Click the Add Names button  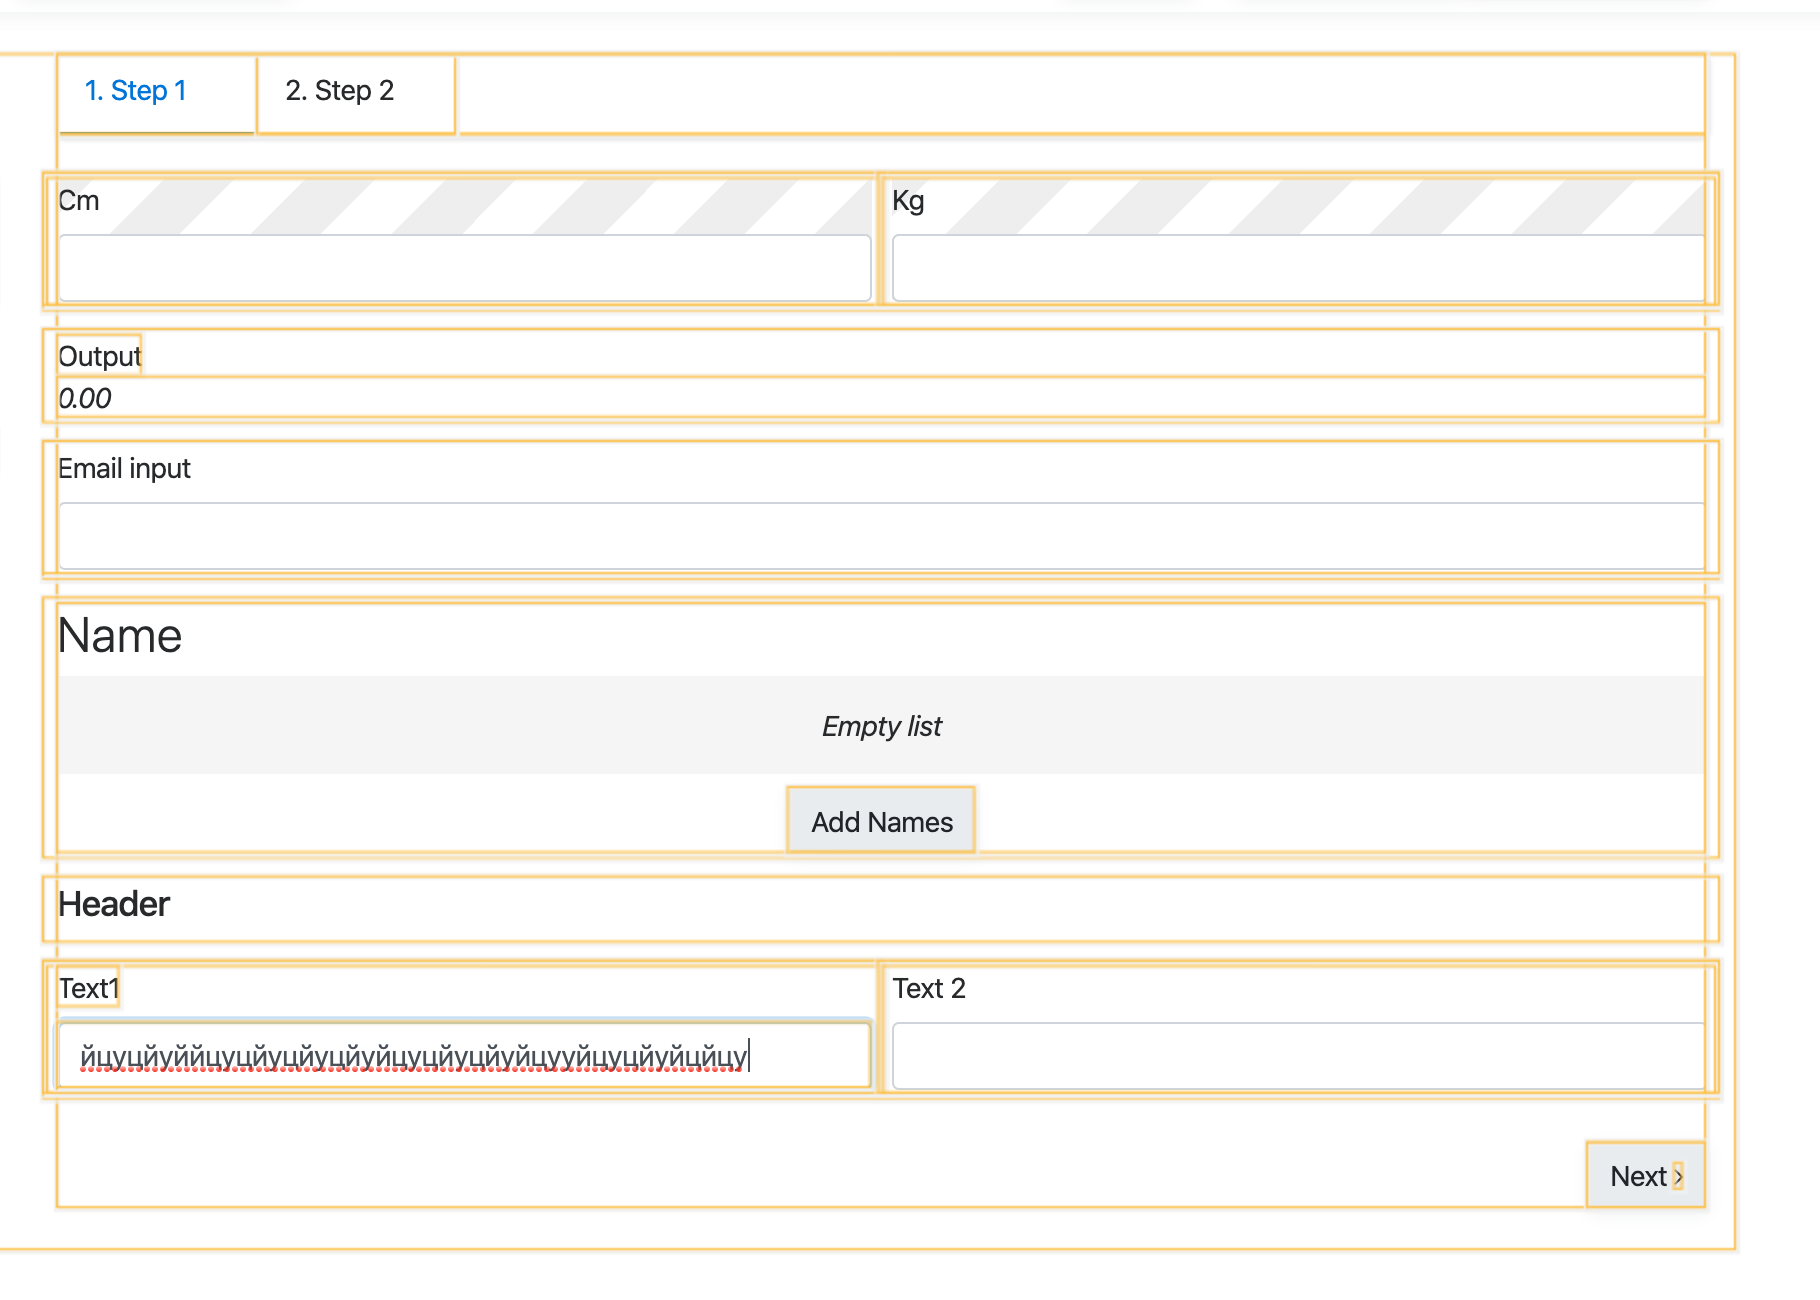tap(880, 820)
